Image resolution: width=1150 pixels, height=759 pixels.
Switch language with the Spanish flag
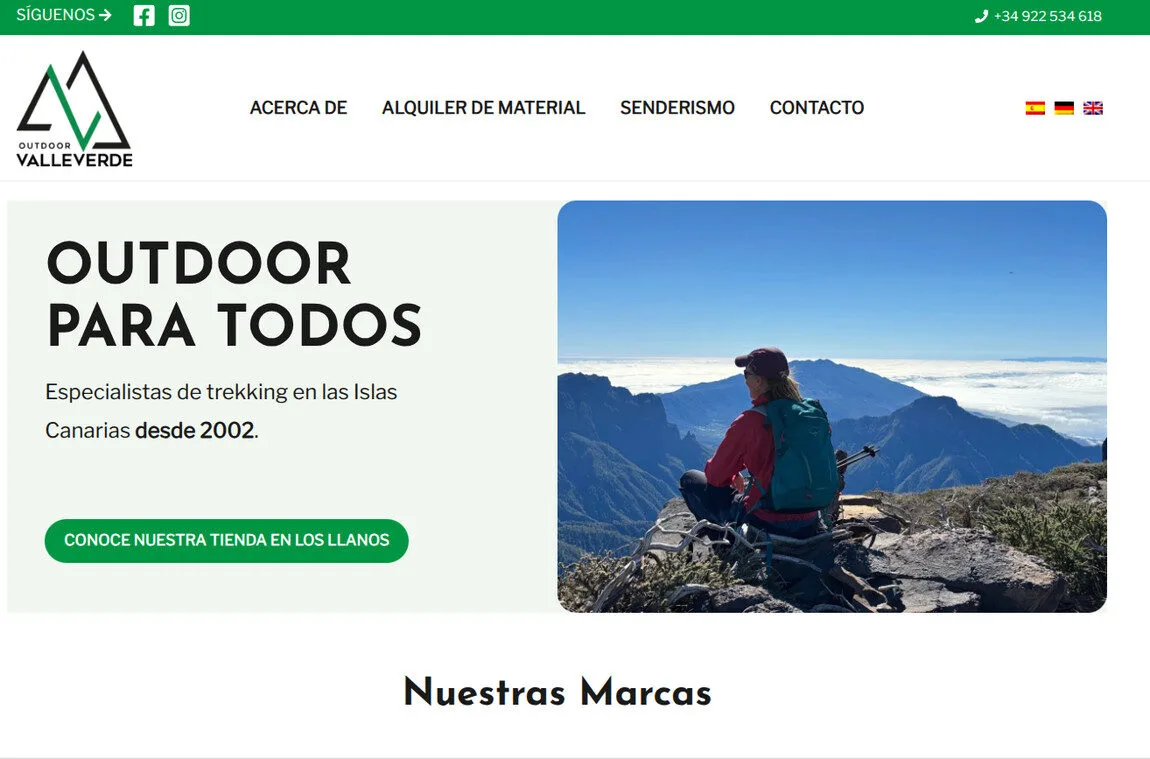(x=1035, y=108)
